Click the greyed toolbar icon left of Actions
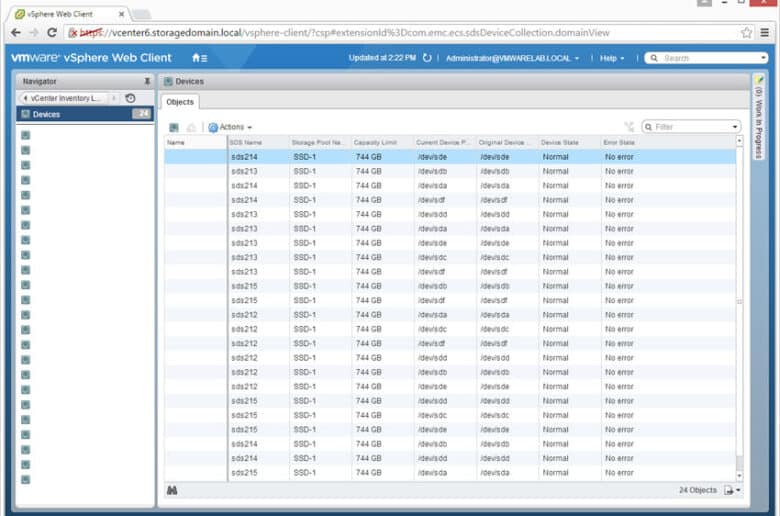Image resolution: width=780 pixels, height=516 pixels. 191,127
